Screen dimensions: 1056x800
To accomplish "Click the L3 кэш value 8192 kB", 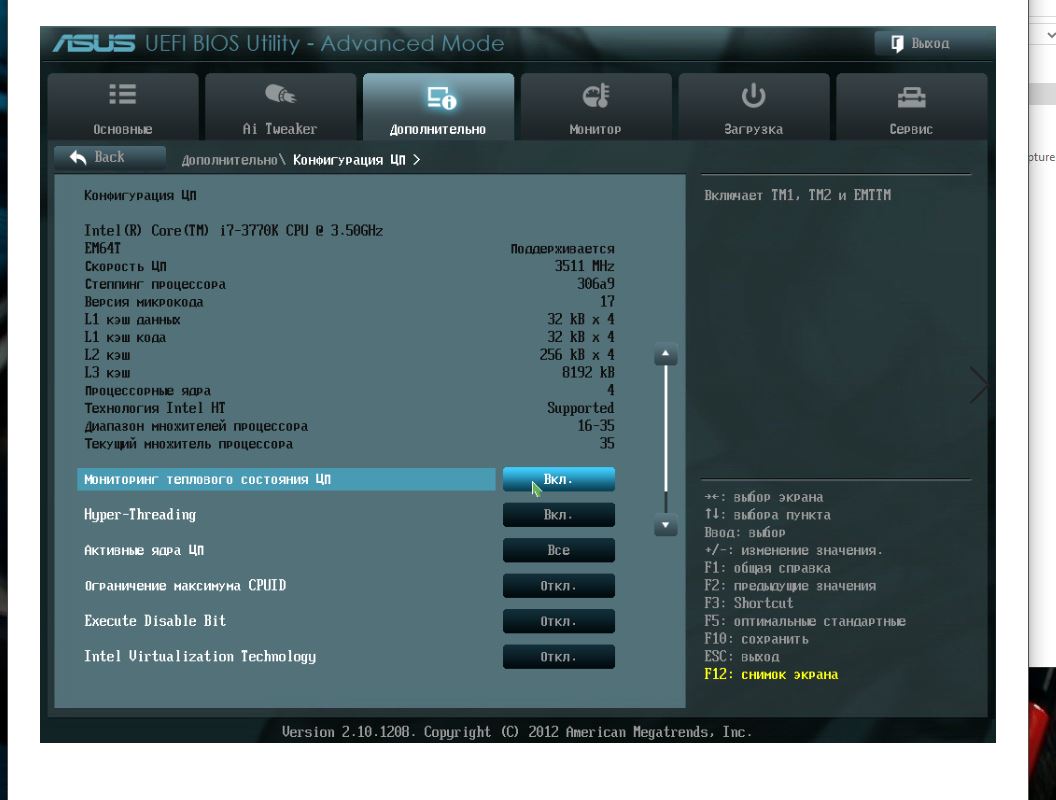I will tap(588, 372).
